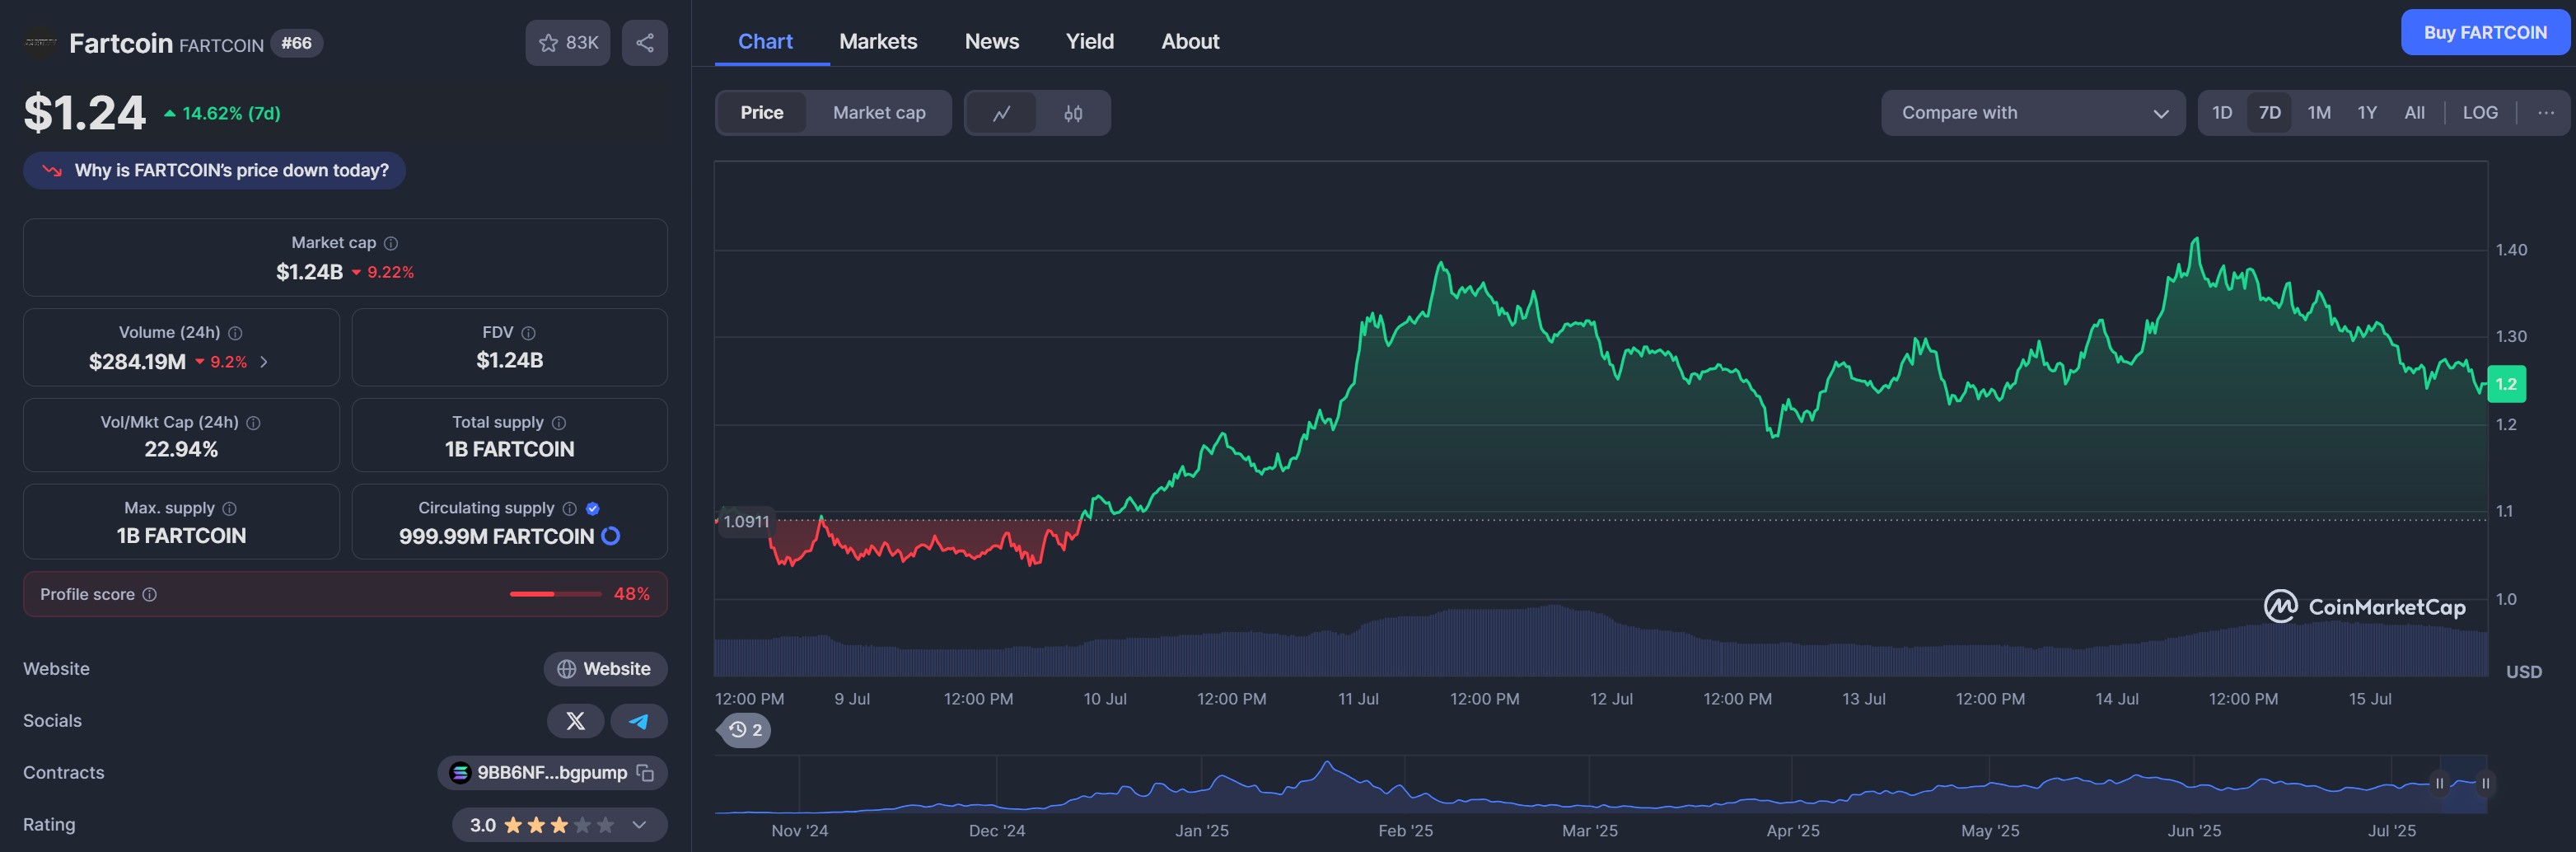Click the chart events history badge
The height and width of the screenshot is (852, 2576).
coord(745,730)
